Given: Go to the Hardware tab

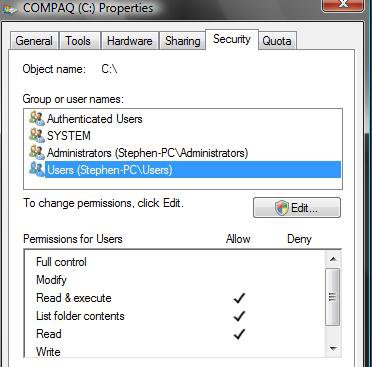Looking at the screenshot, I should click(130, 41).
